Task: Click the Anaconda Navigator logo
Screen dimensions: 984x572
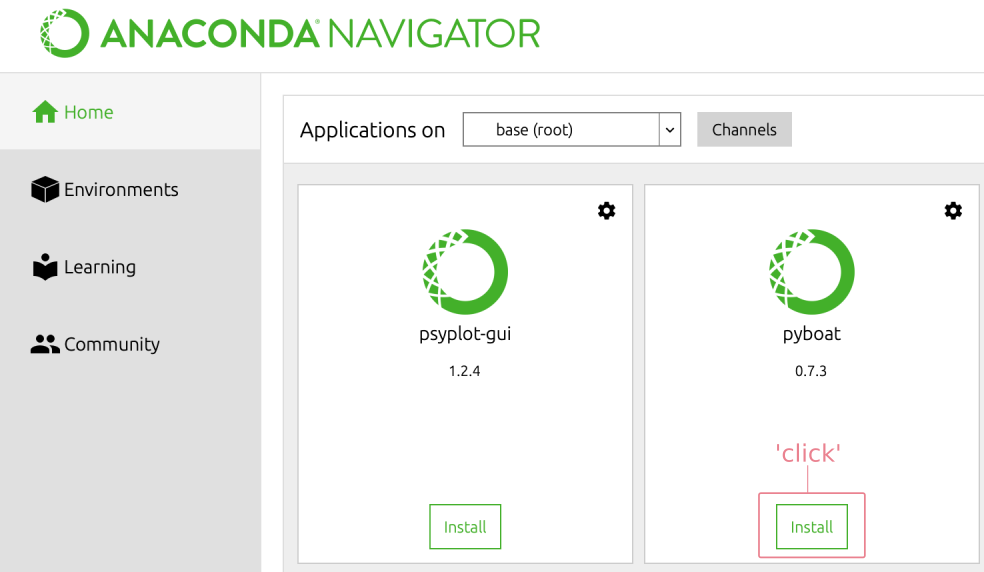Action: pos(289,33)
